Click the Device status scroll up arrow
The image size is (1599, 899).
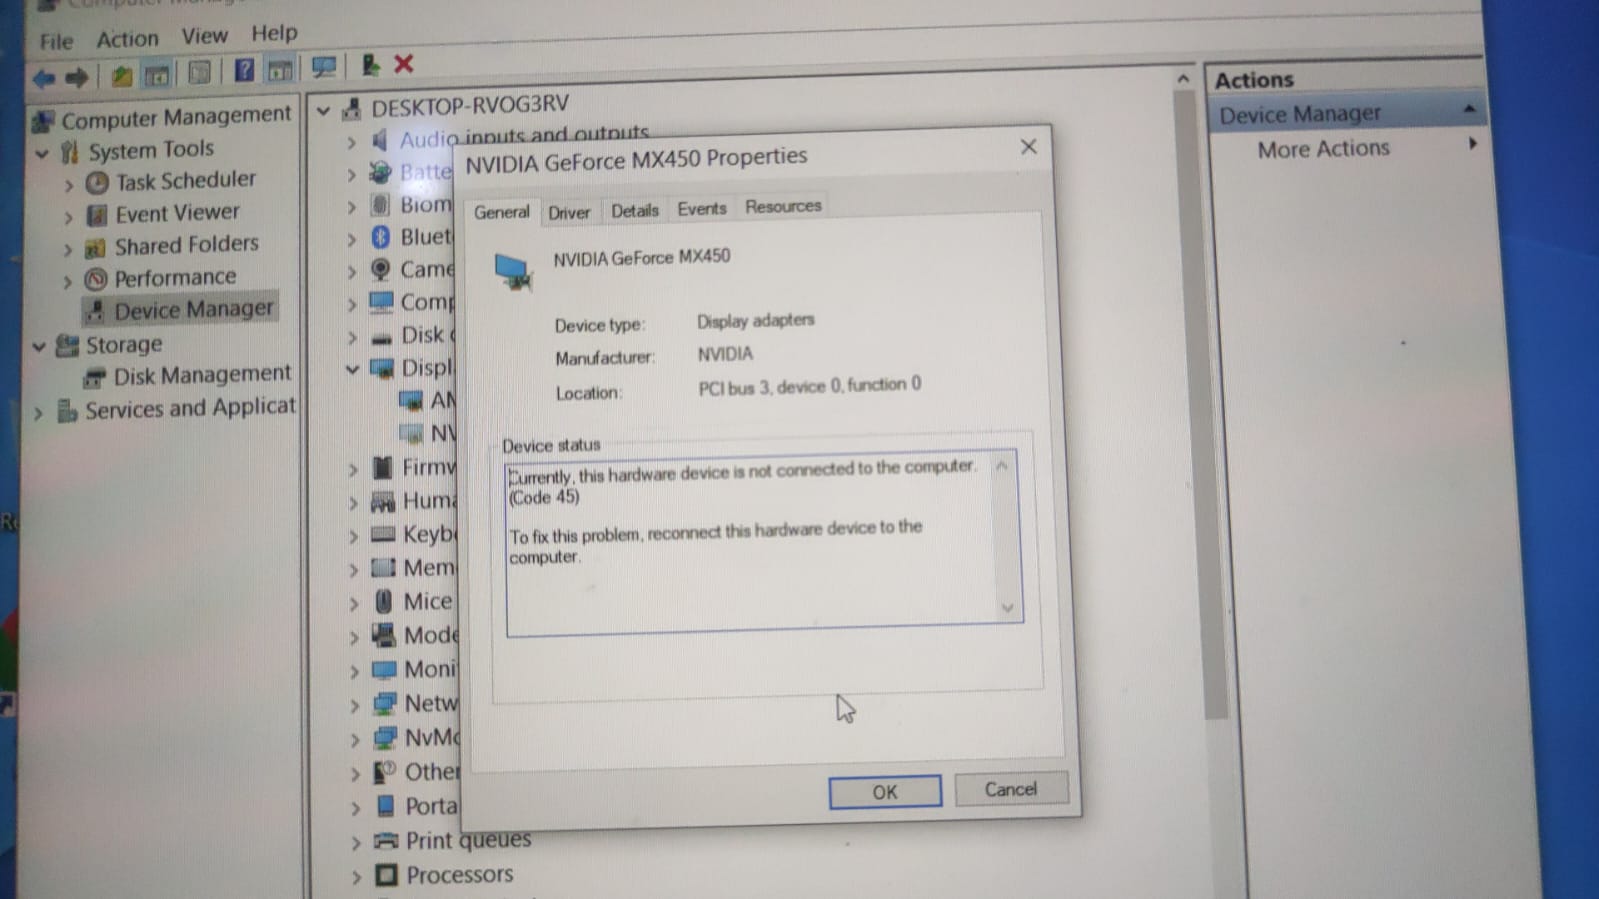point(1001,466)
